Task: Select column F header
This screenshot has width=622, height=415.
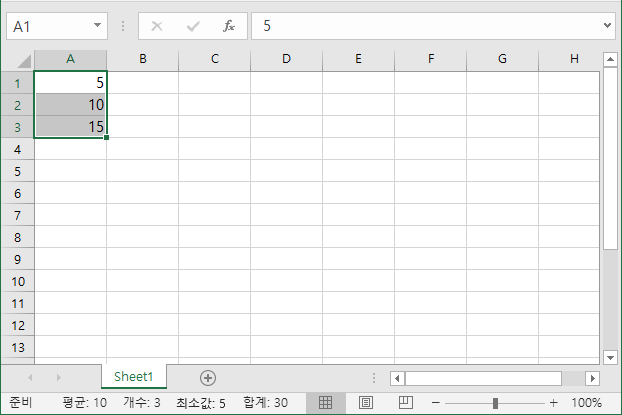Action: pyautogui.click(x=431, y=60)
